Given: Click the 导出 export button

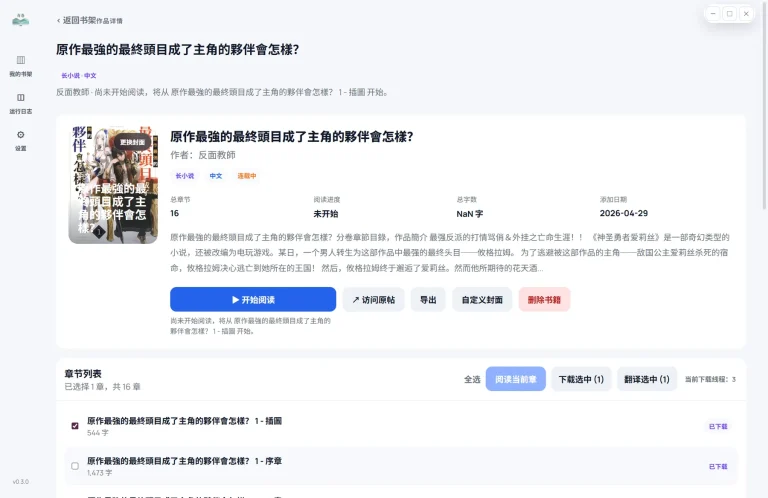Looking at the screenshot, I should [x=428, y=299].
